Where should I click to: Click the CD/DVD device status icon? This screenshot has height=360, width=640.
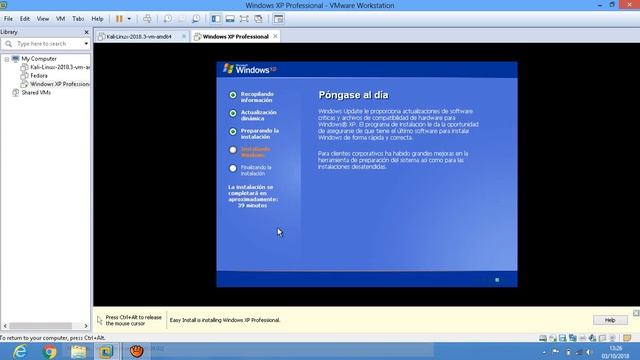(x=553, y=338)
